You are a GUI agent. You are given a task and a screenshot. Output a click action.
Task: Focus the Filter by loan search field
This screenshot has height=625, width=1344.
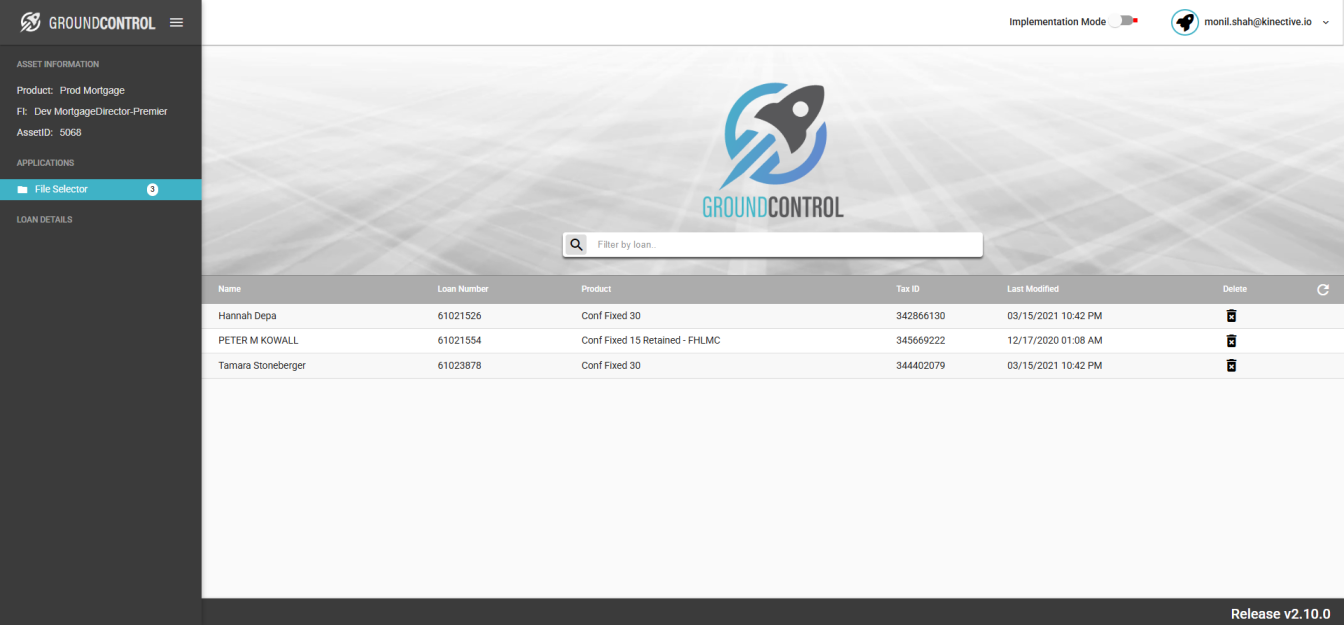(x=785, y=244)
